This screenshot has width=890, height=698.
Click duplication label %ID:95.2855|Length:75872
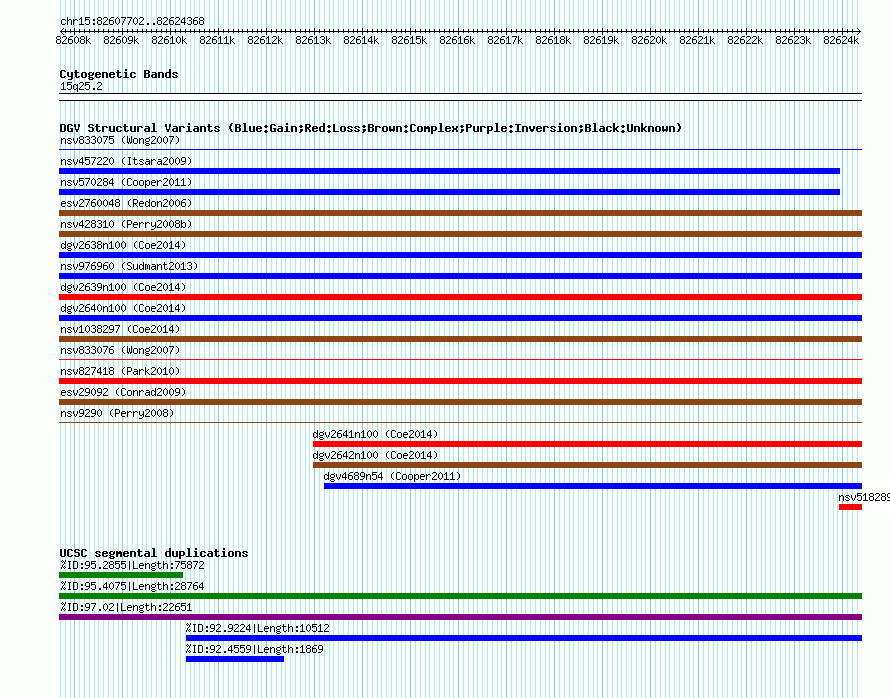pyautogui.click(x=132, y=565)
